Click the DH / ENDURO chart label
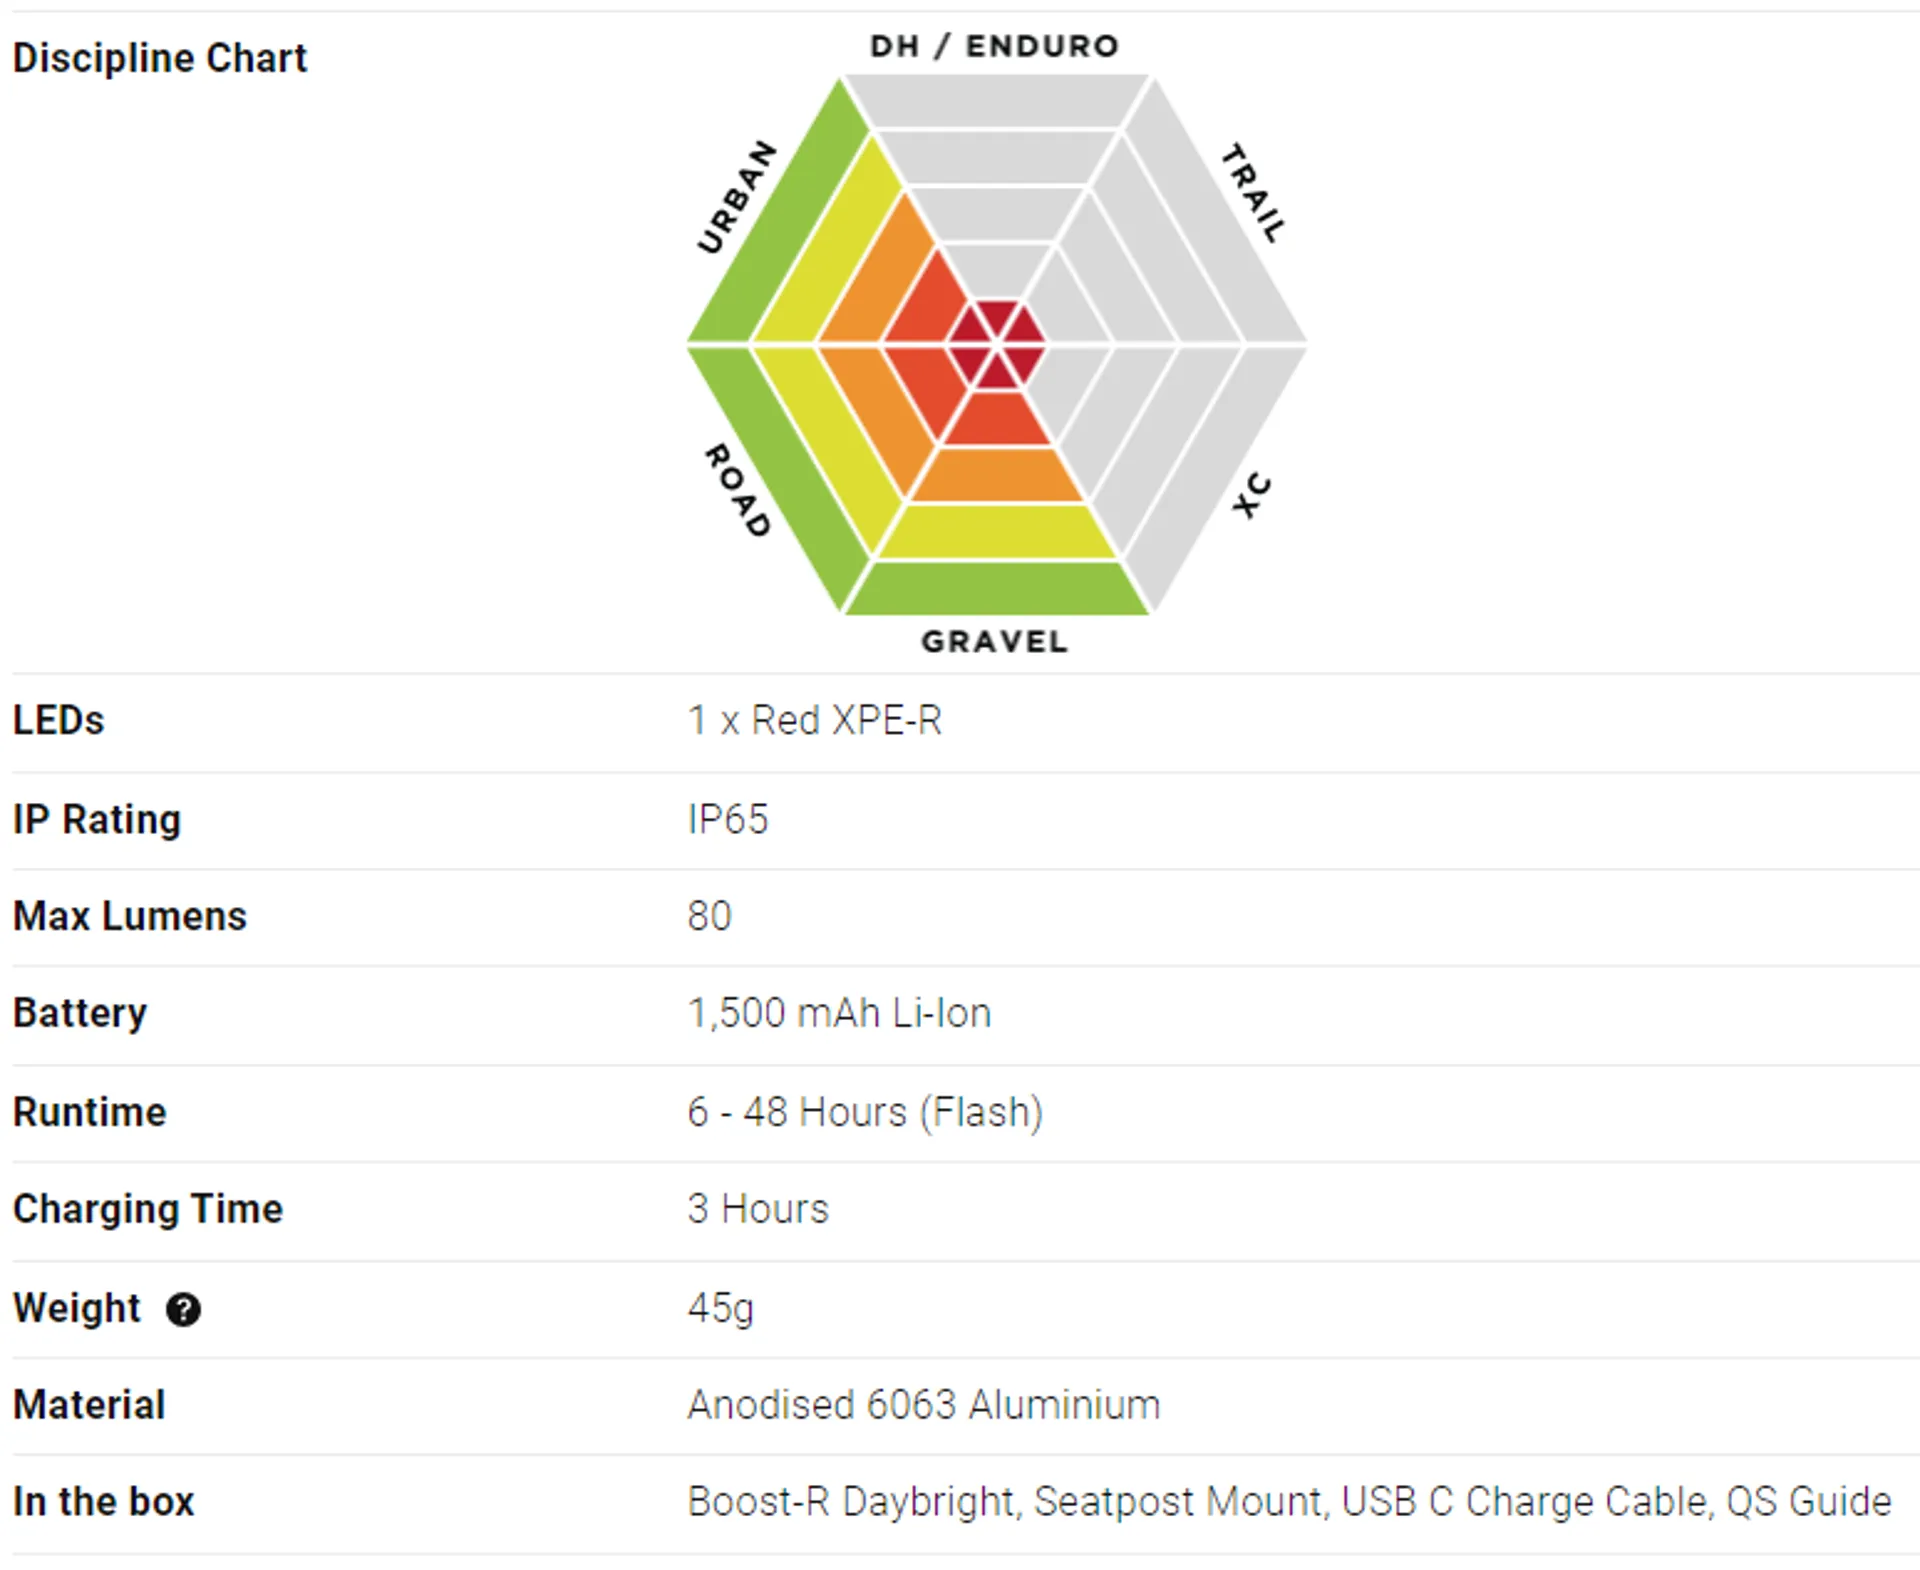This screenshot has height=1570, width=1920. point(994,46)
